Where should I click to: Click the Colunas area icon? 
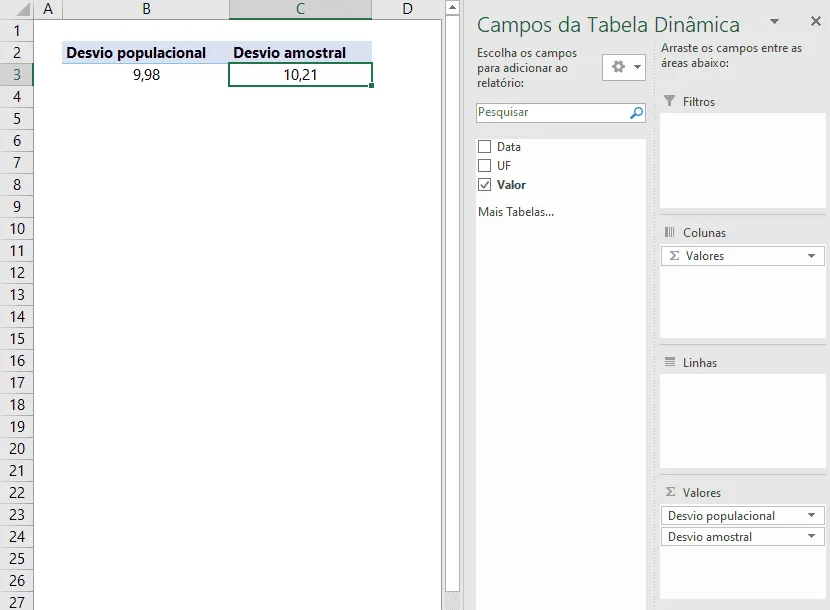(x=670, y=232)
